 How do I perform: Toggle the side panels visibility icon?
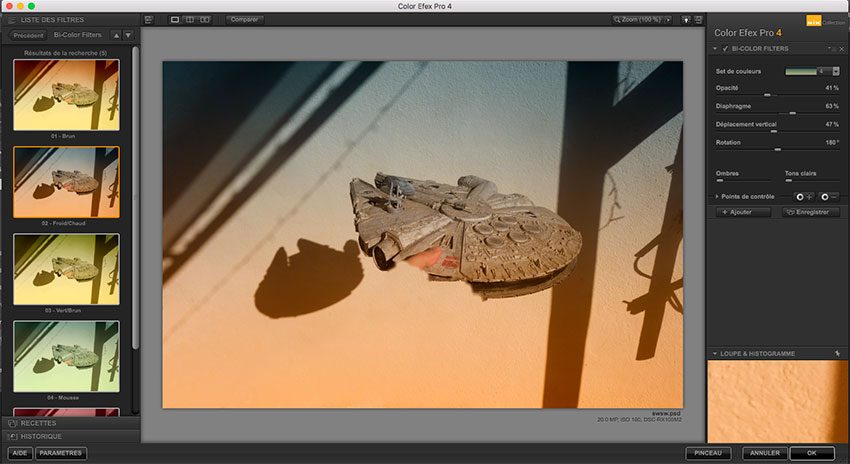point(149,20)
